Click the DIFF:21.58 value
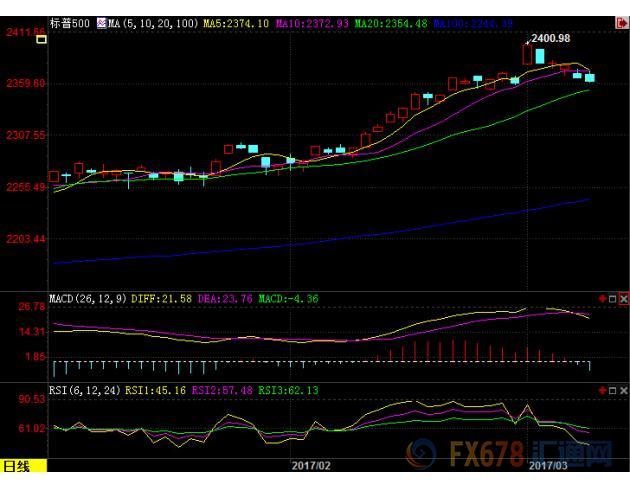Image resolution: width=630 pixels, height=490 pixels. coord(162,299)
